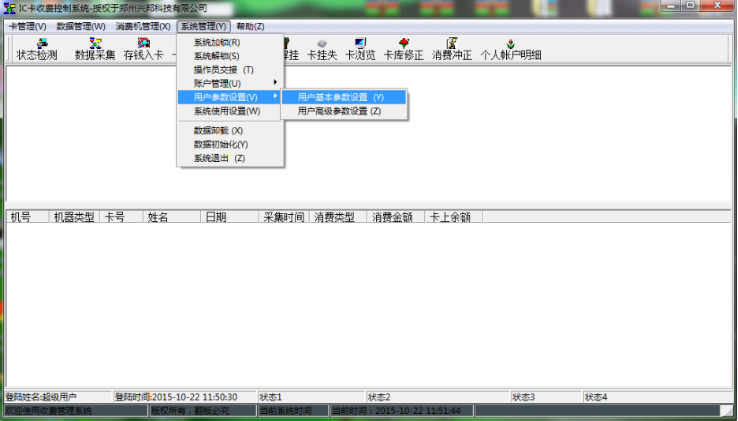Click the 卡库修正 toolbar icon
The image size is (738, 421).
pos(404,49)
